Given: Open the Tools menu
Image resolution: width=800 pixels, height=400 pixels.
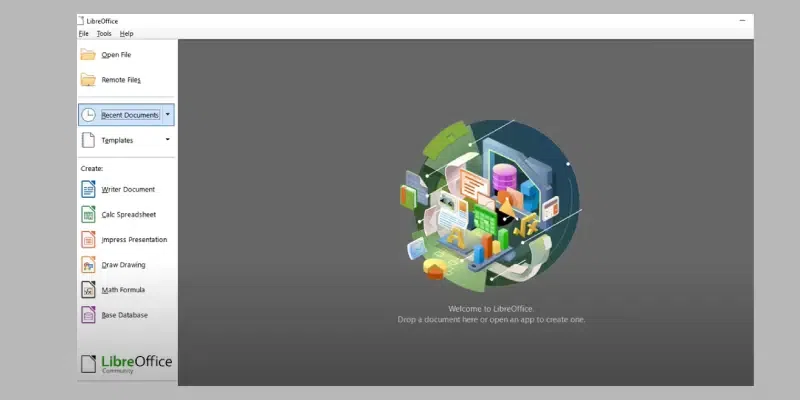Looking at the screenshot, I should pyautogui.click(x=104, y=34).
